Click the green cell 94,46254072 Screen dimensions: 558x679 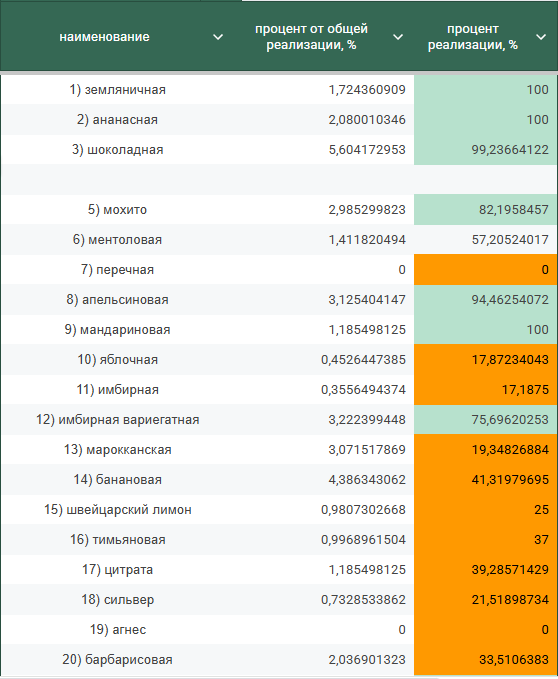pos(485,300)
